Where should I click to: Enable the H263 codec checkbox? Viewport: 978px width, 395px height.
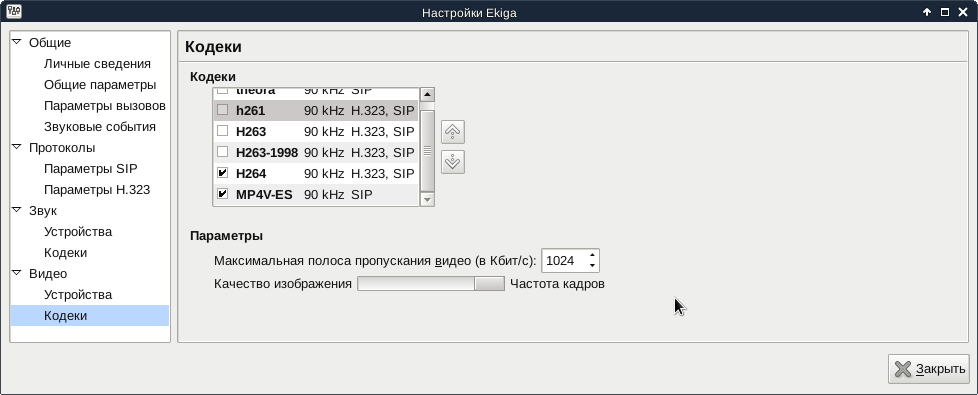coord(222,131)
